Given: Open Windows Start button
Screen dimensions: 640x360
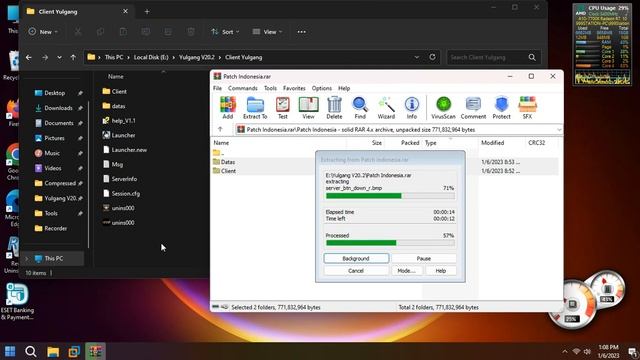Looking at the screenshot, I should point(10,351).
